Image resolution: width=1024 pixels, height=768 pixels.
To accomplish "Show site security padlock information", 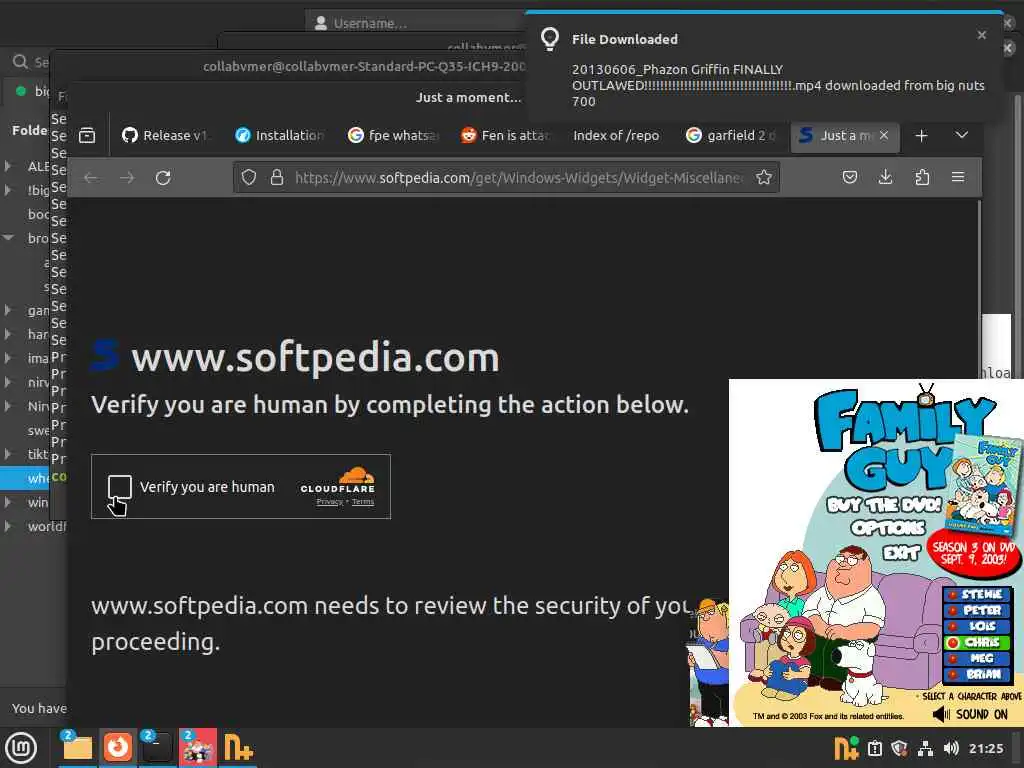I will pyautogui.click(x=277, y=177).
